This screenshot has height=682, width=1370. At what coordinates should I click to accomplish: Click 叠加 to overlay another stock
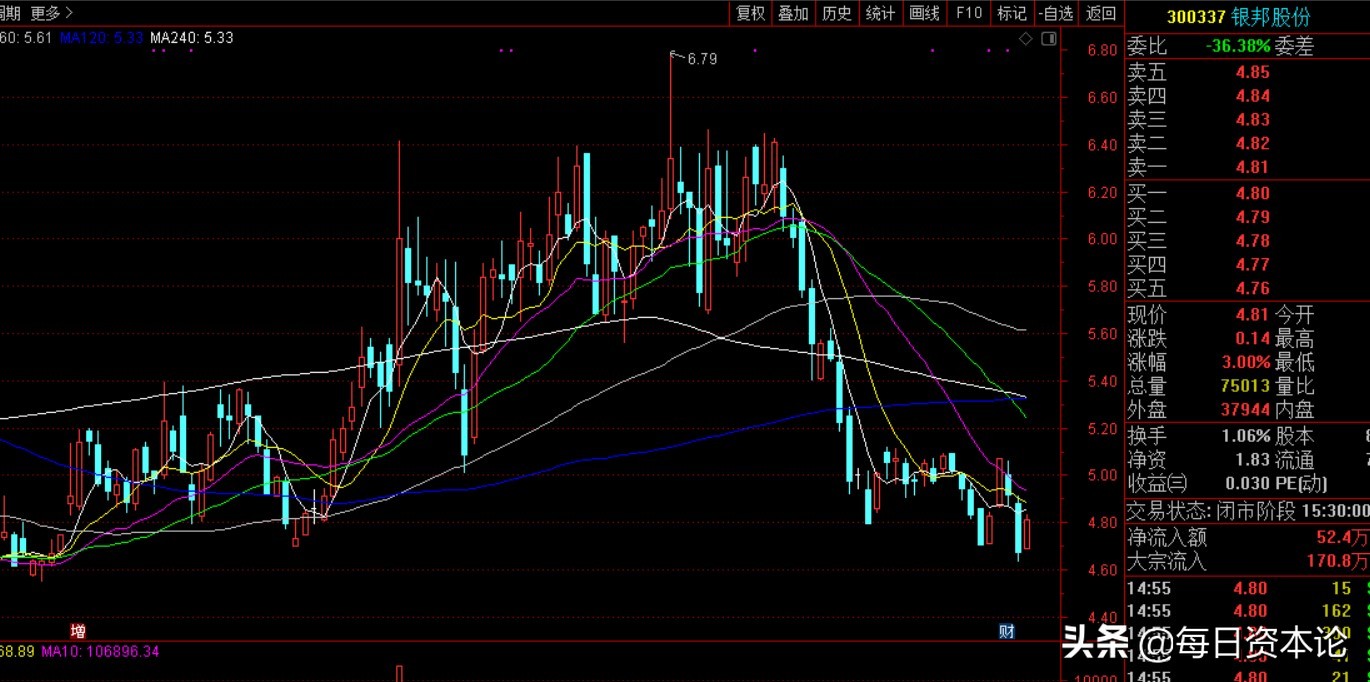[x=793, y=13]
